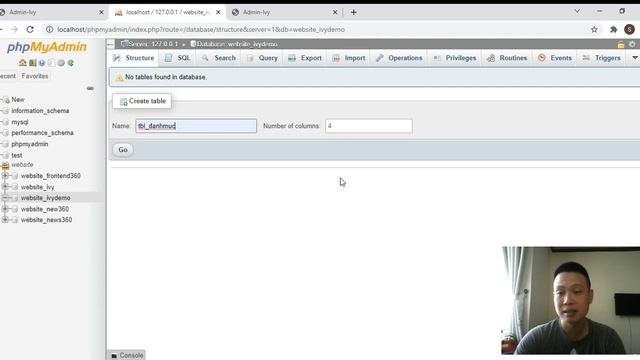
Task: Open the Recent navigation tab
Action: pyautogui.click(x=8, y=76)
